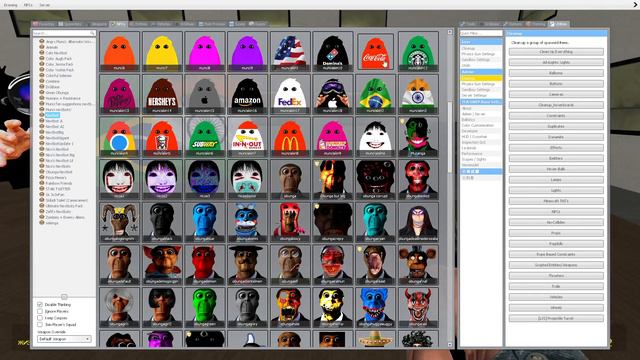Spawn the Subway munci nextbot
The width and height of the screenshot is (640, 360).
coord(204,137)
